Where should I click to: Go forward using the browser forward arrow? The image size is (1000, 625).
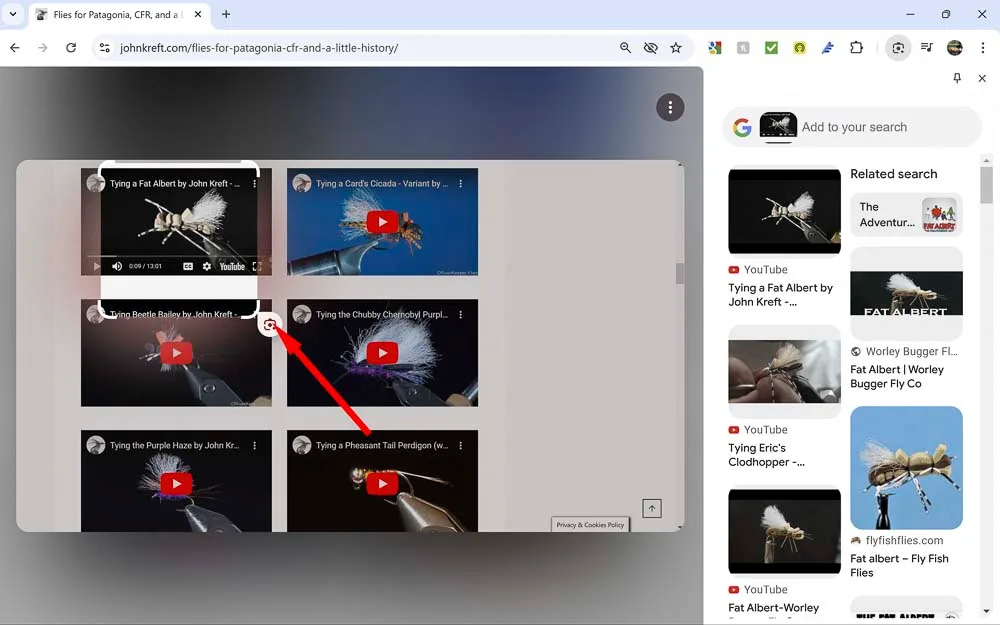point(43,48)
